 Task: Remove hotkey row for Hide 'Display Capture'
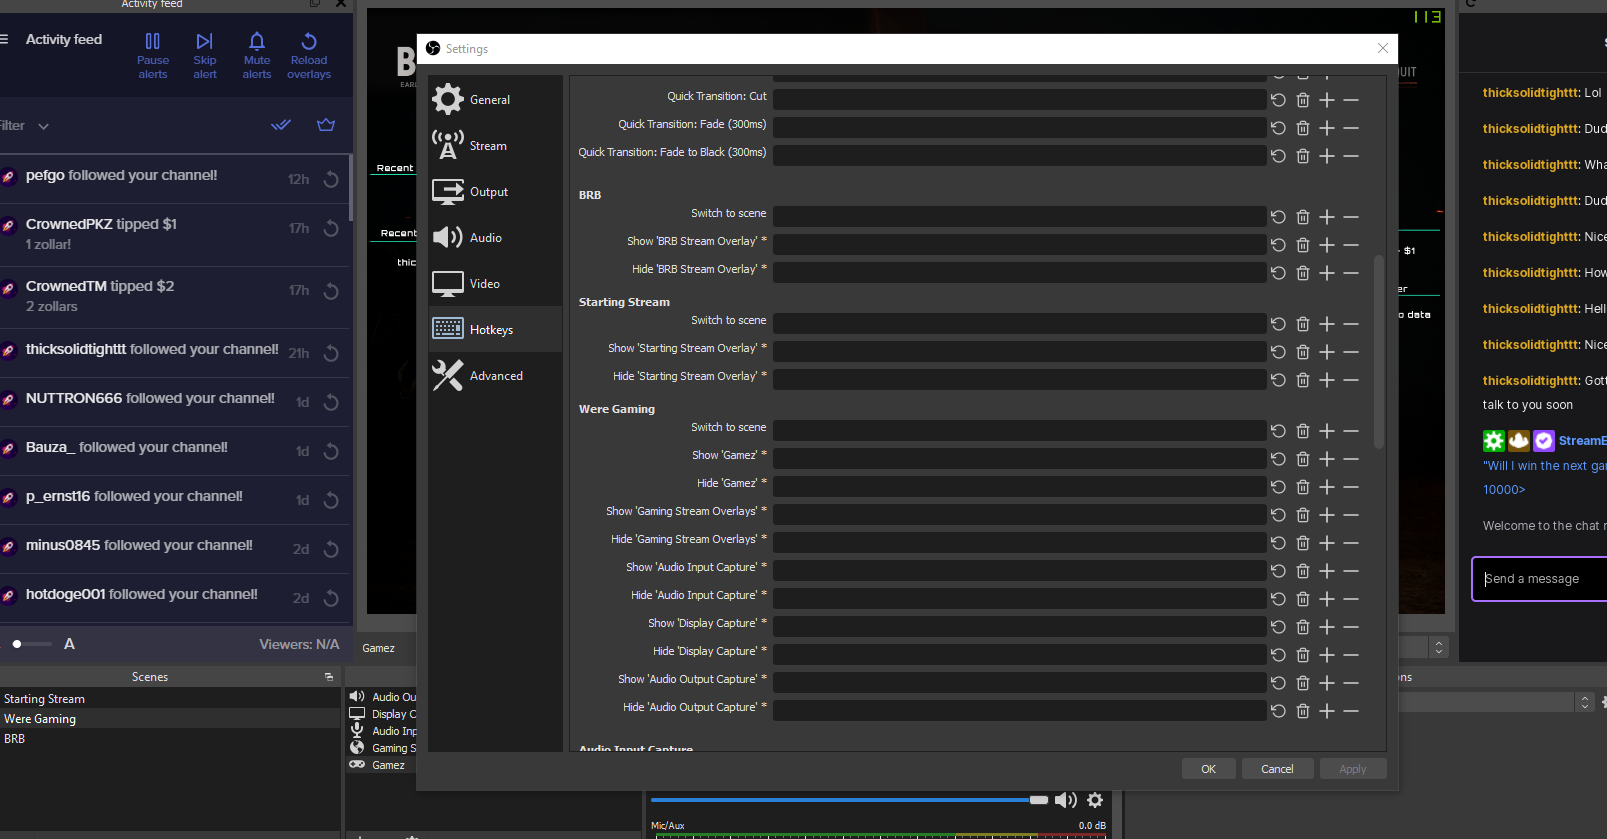coord(1351,655)
